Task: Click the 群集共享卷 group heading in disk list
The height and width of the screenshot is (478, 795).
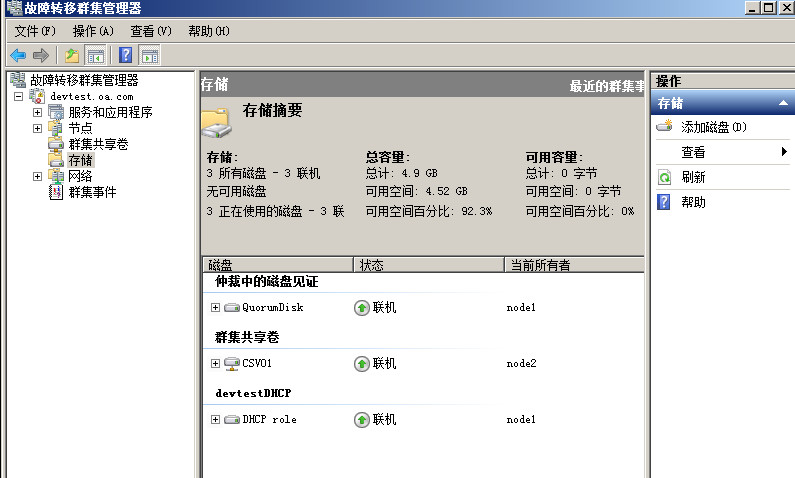Action: 247,337
